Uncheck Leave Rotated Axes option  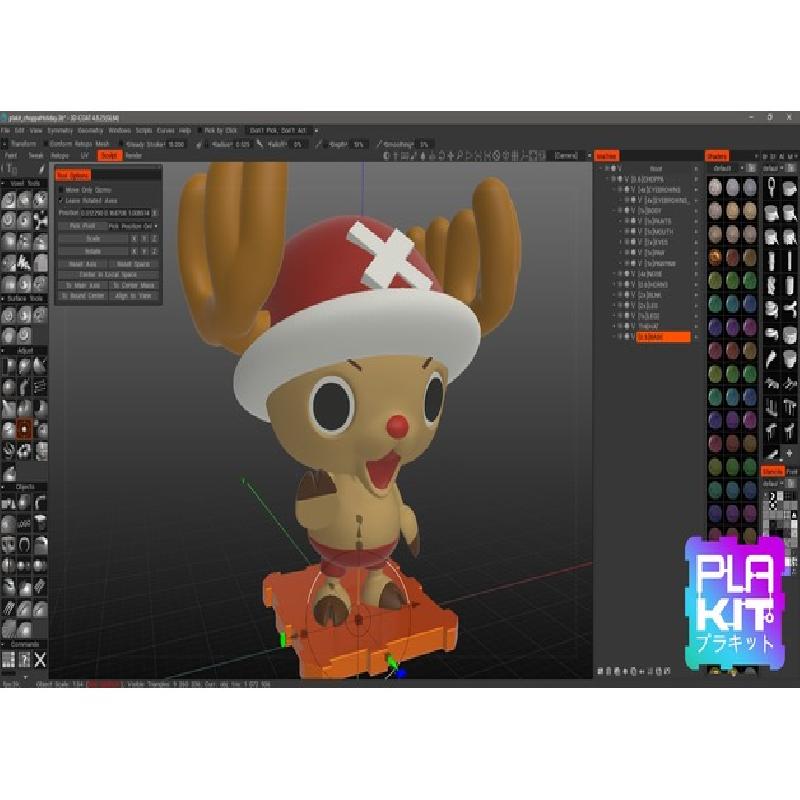[x=61, y=201]
